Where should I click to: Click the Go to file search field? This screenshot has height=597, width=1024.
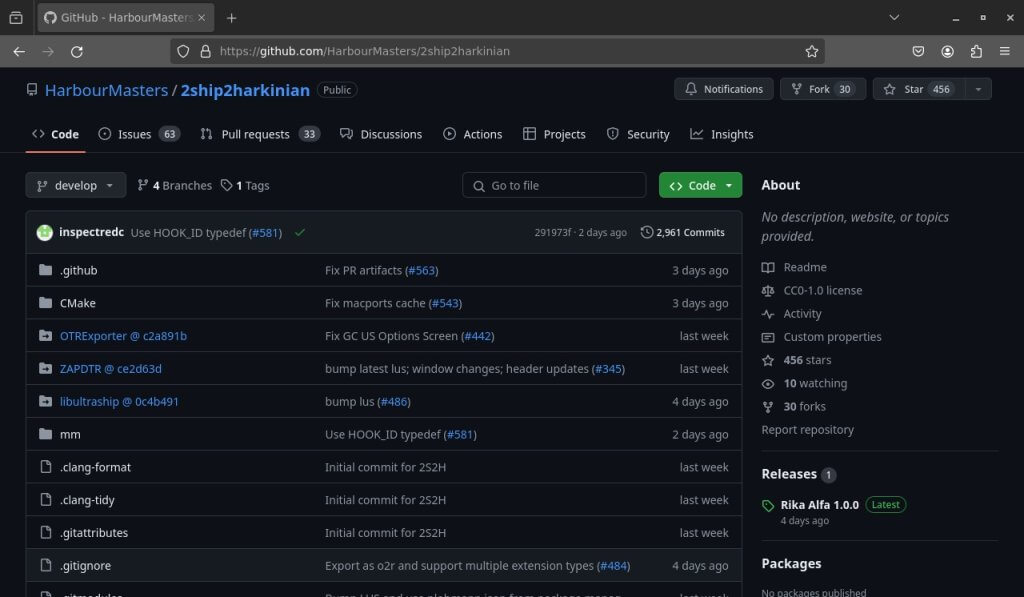[x=554, y=185]
